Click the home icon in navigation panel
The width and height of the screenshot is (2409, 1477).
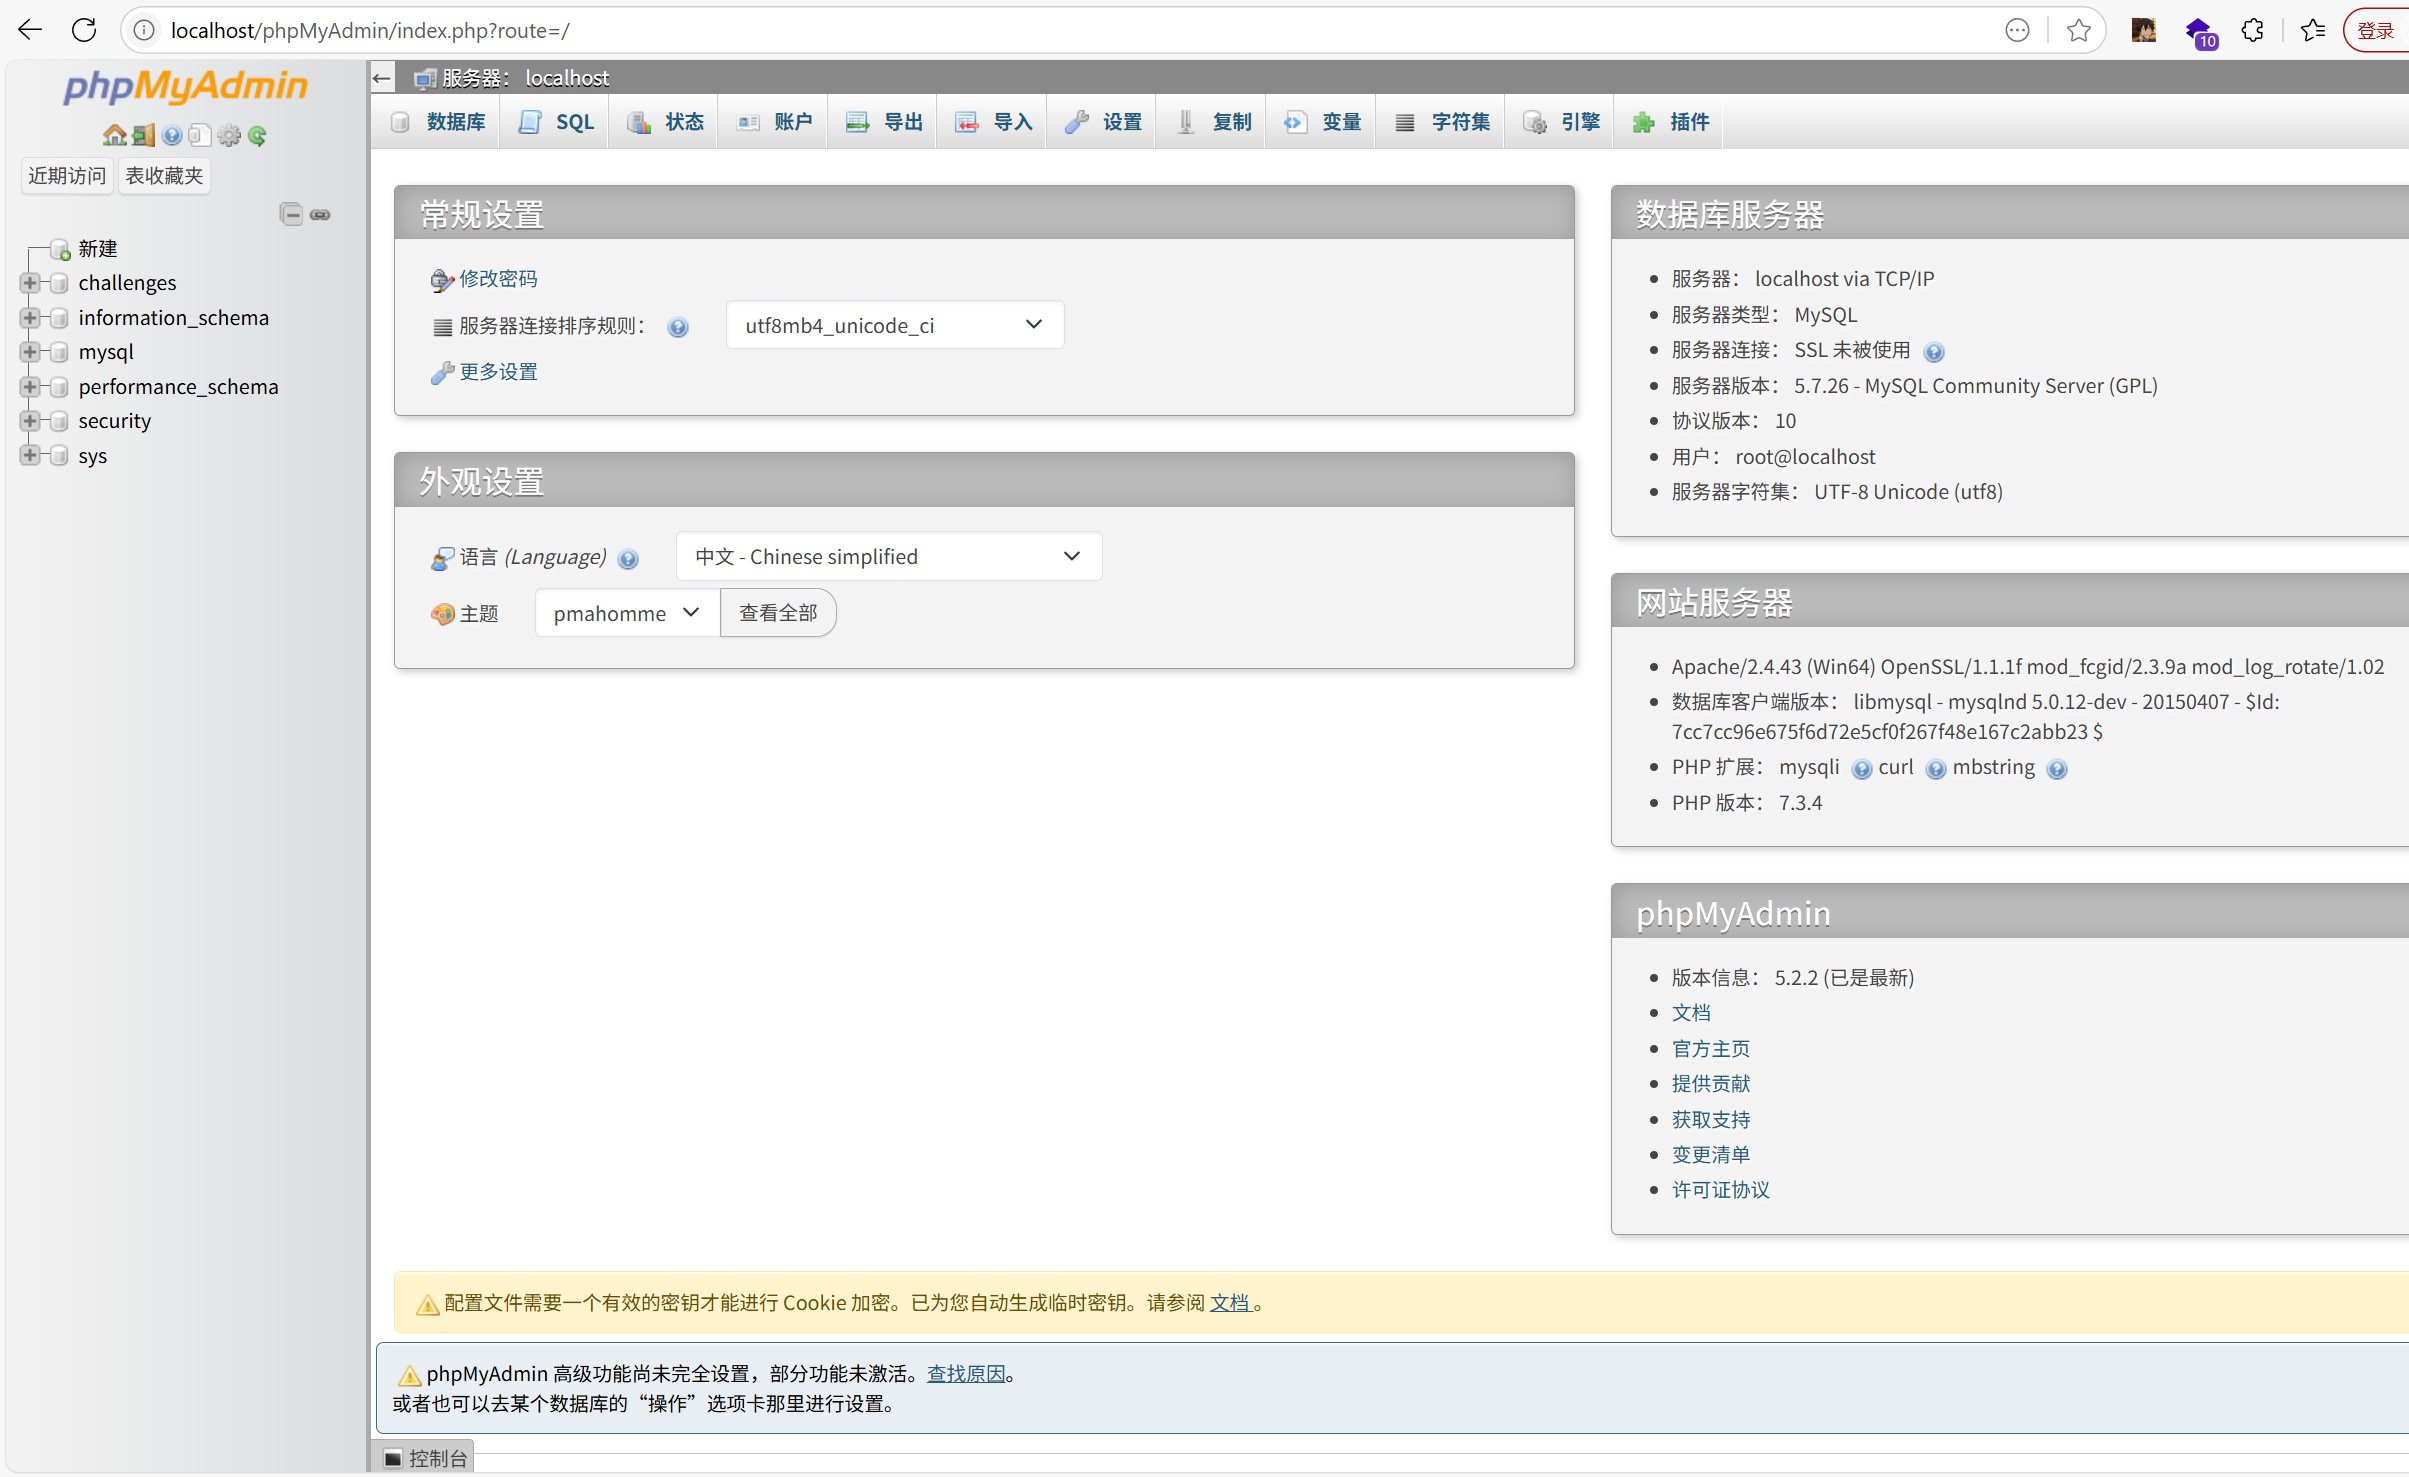pos(114,135)
